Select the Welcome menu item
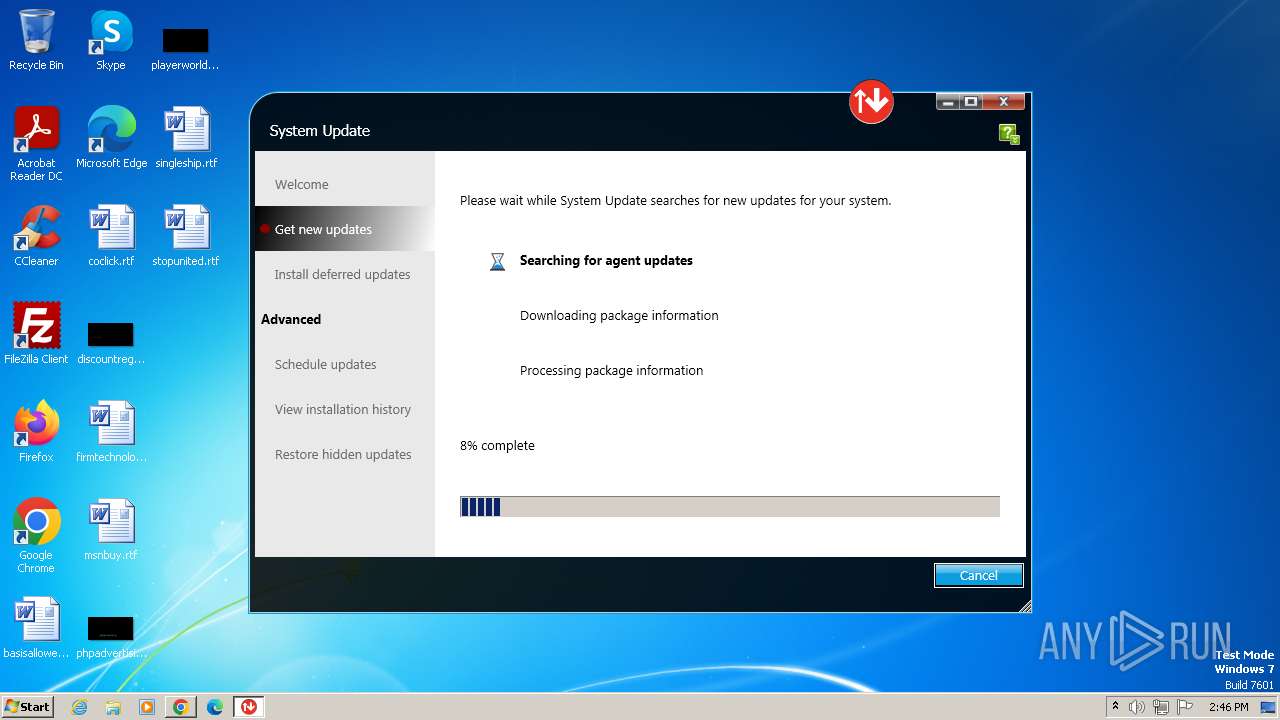 [301, 184]
